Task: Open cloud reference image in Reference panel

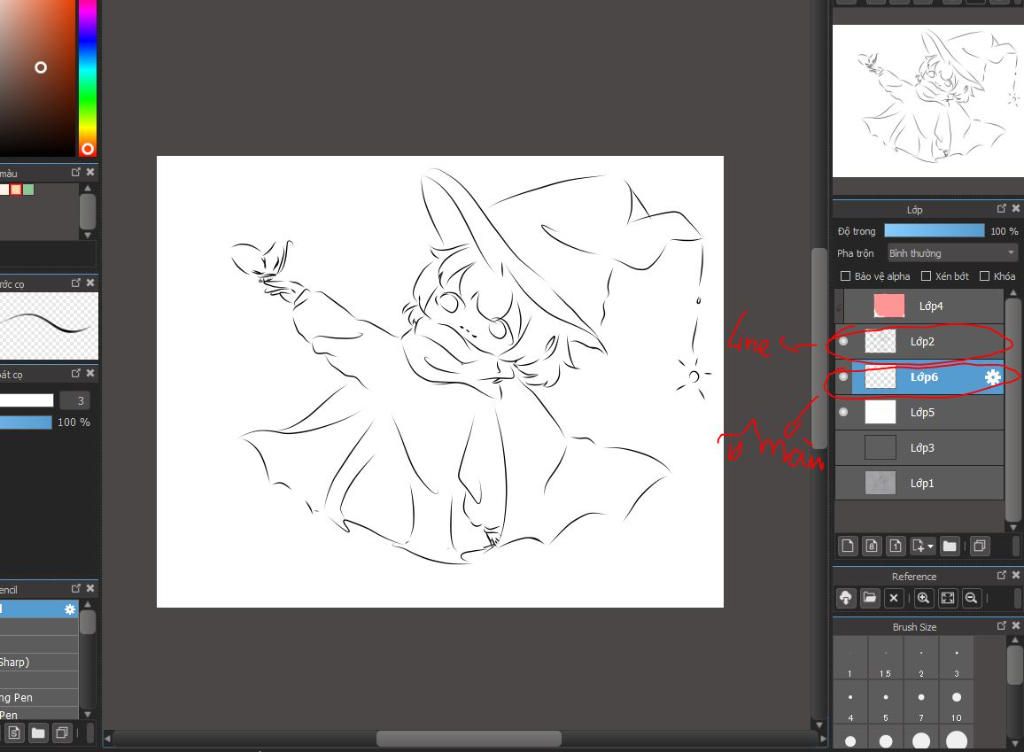Action: [x=846, y=598]
